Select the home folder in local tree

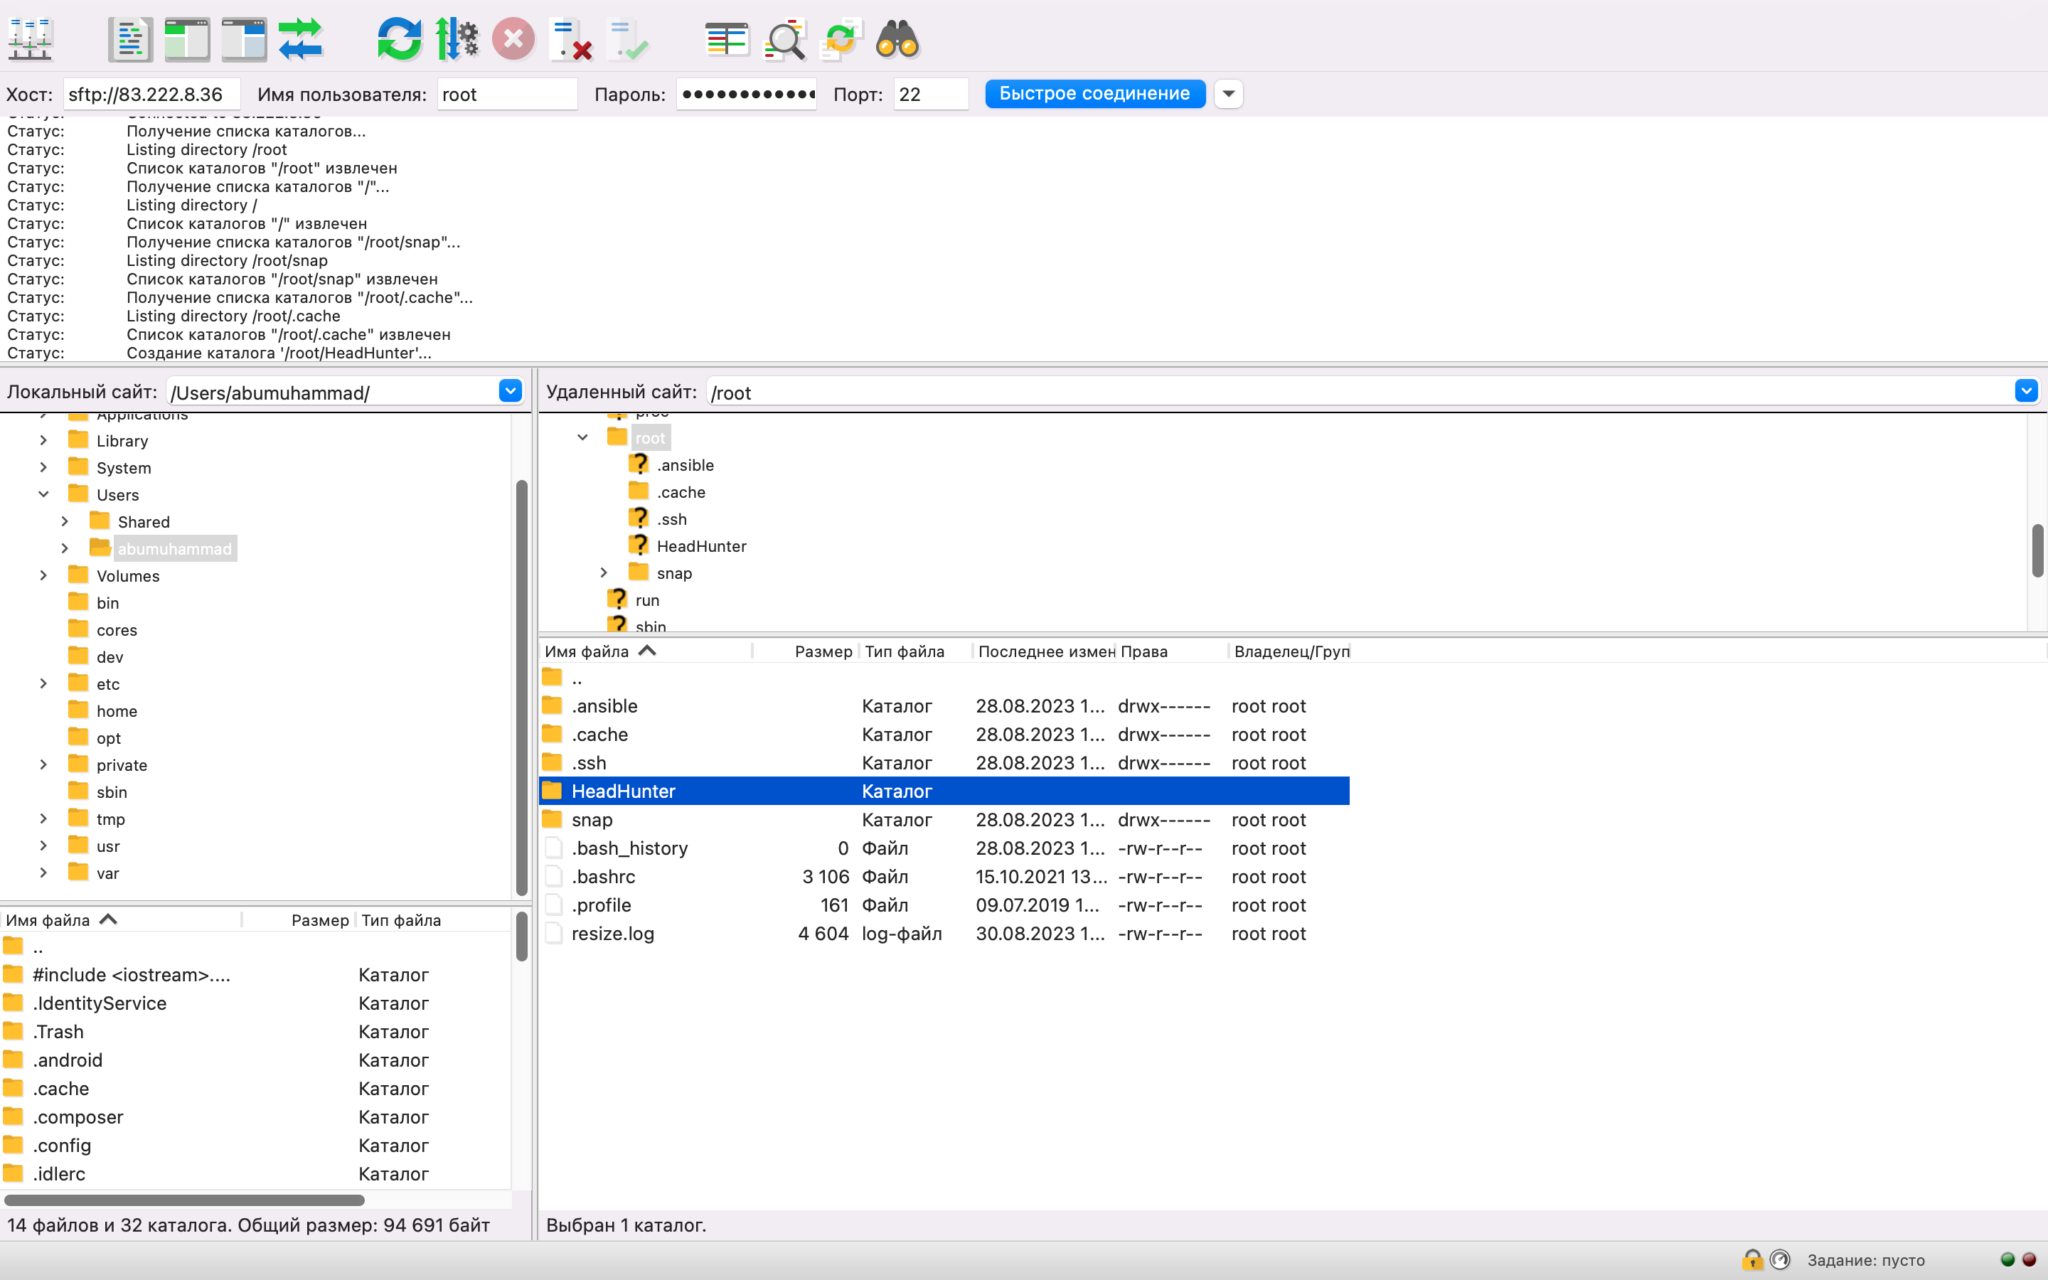pos(117,711)
